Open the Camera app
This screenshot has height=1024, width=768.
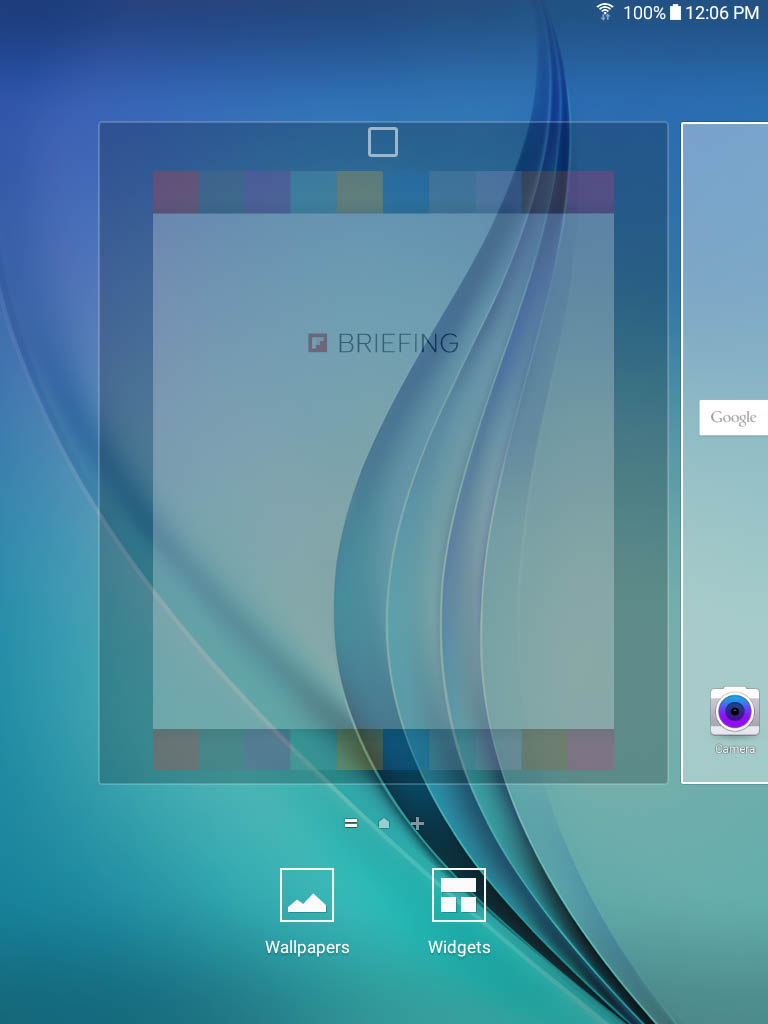click(x=735, y=720)
